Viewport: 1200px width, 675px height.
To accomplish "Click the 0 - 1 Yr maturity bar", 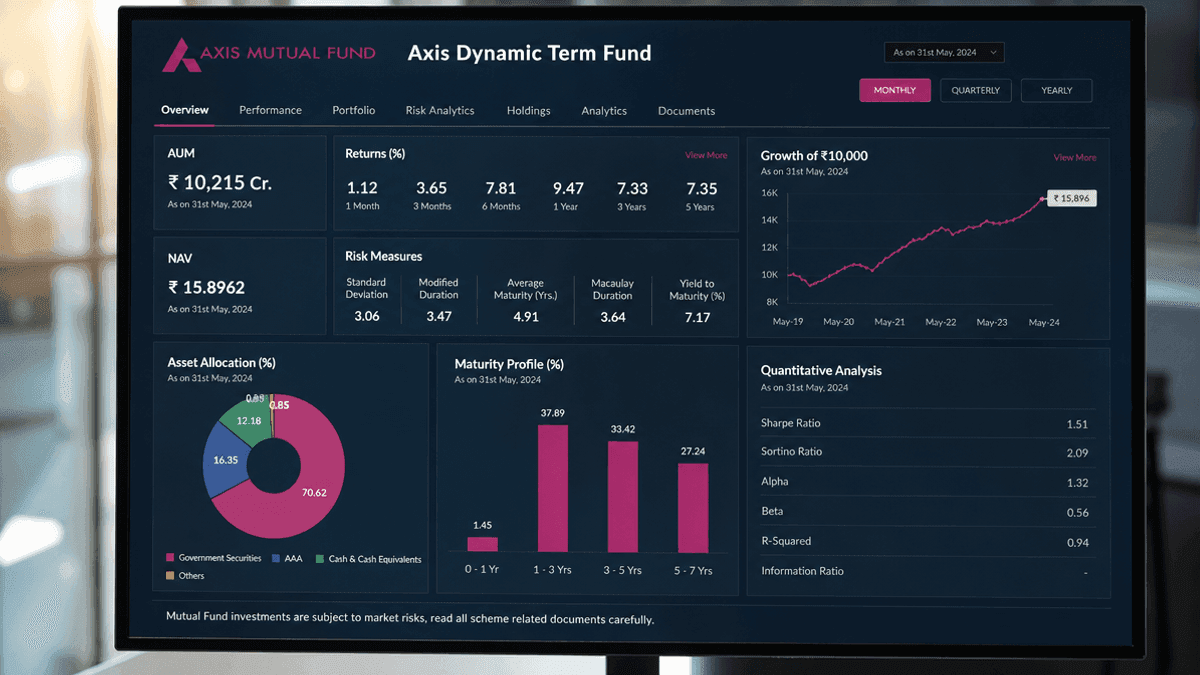I will (482, 544).
